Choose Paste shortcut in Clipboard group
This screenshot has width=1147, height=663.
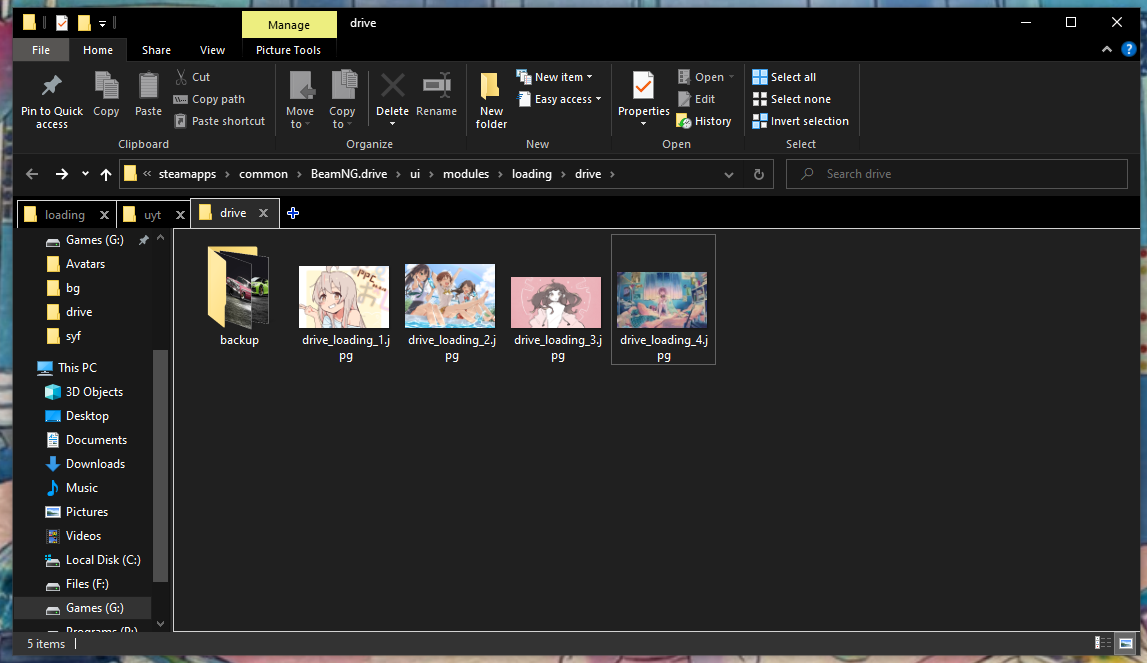coord(220,121)
